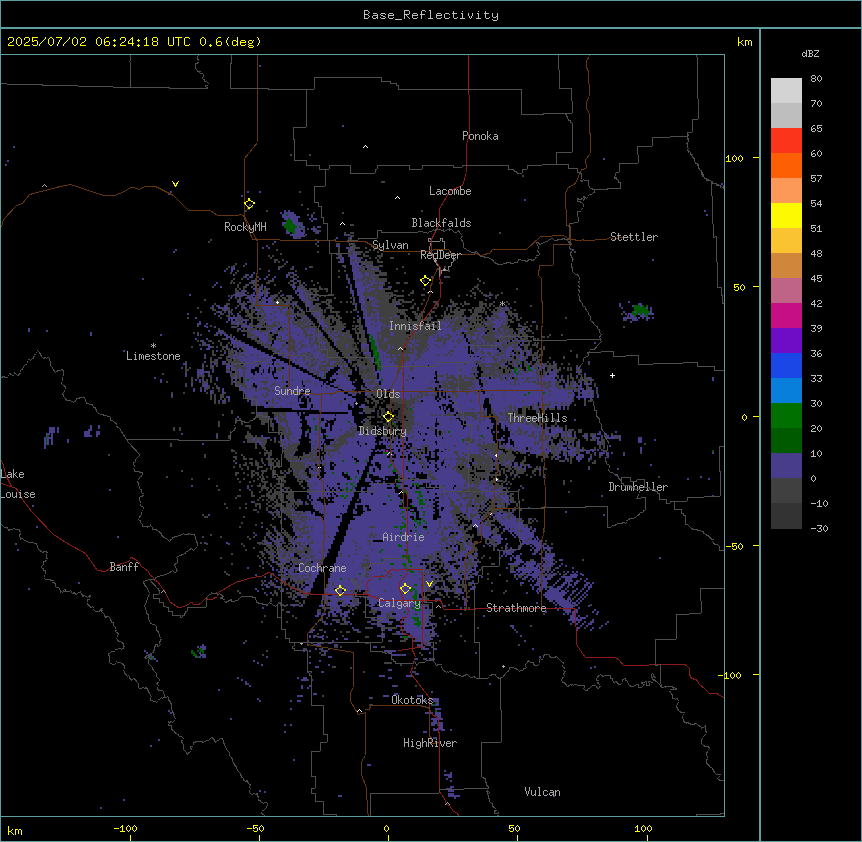Pick the yellow 51–54 dBZ legend swatch
This screenshot has width=862, height=842.
tap(786, 215)
